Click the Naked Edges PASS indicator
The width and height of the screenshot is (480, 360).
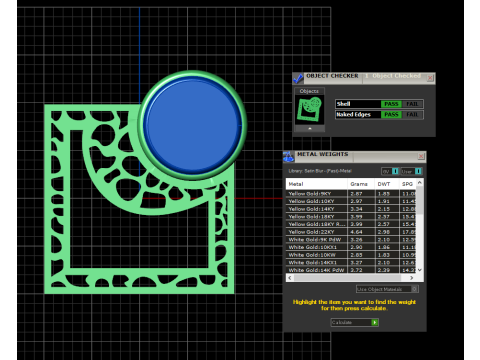pyautogui.click(x=391, y=115)
